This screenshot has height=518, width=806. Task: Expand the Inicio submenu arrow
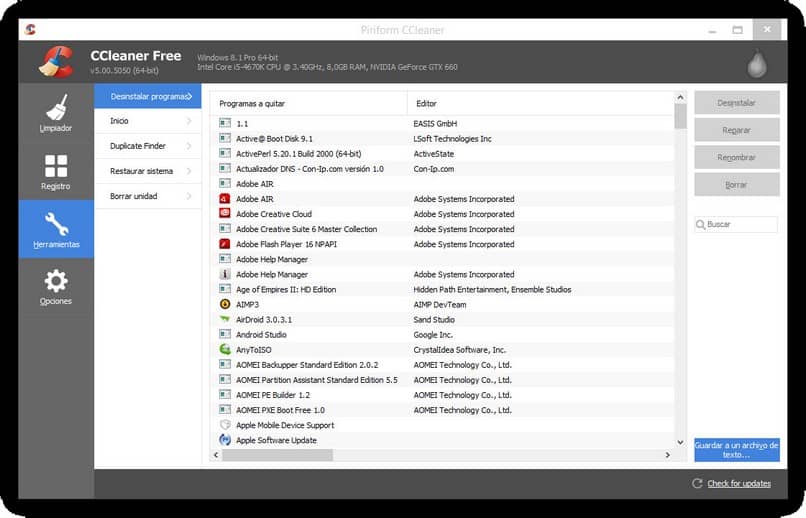click(x=189, y=121)
